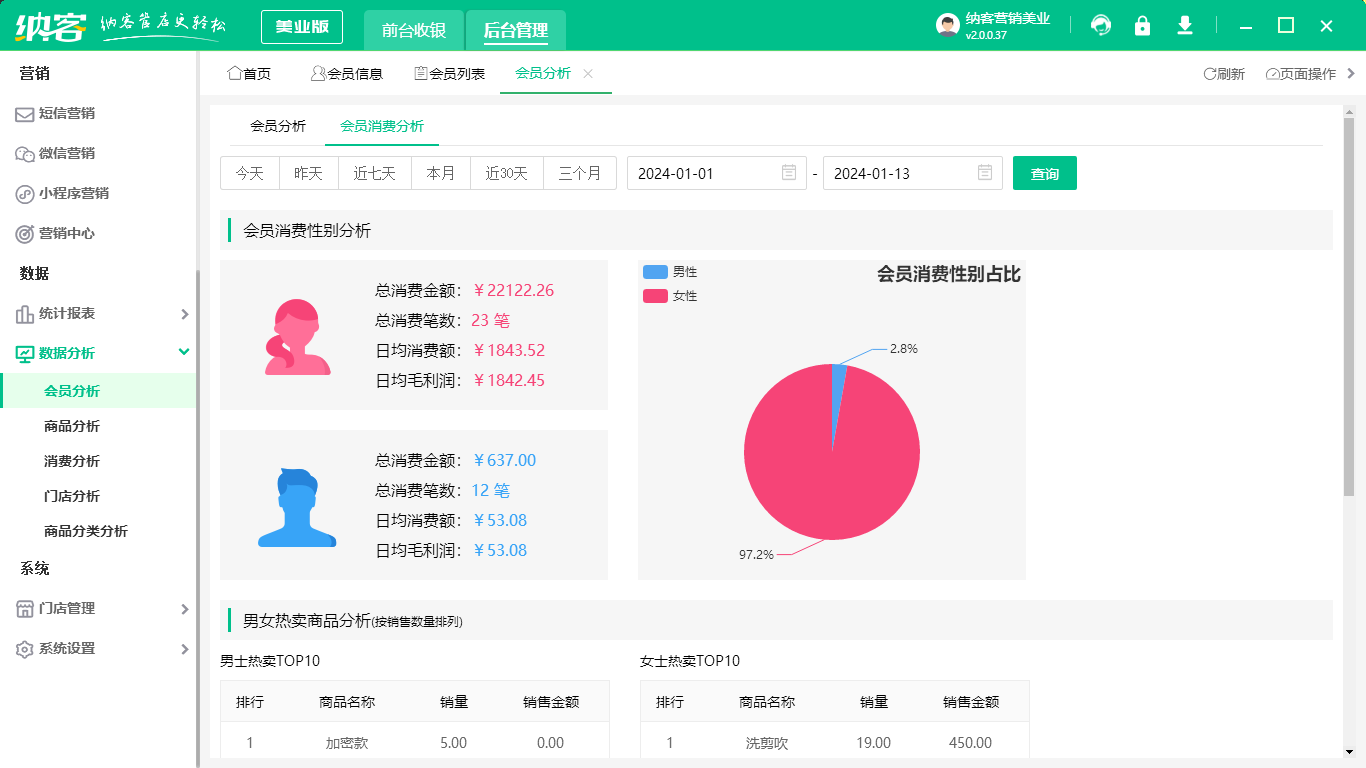Click the customer service headset icon
Image resolution: width=1366 pixels, height=768 pixels.
coord(1101,26)
